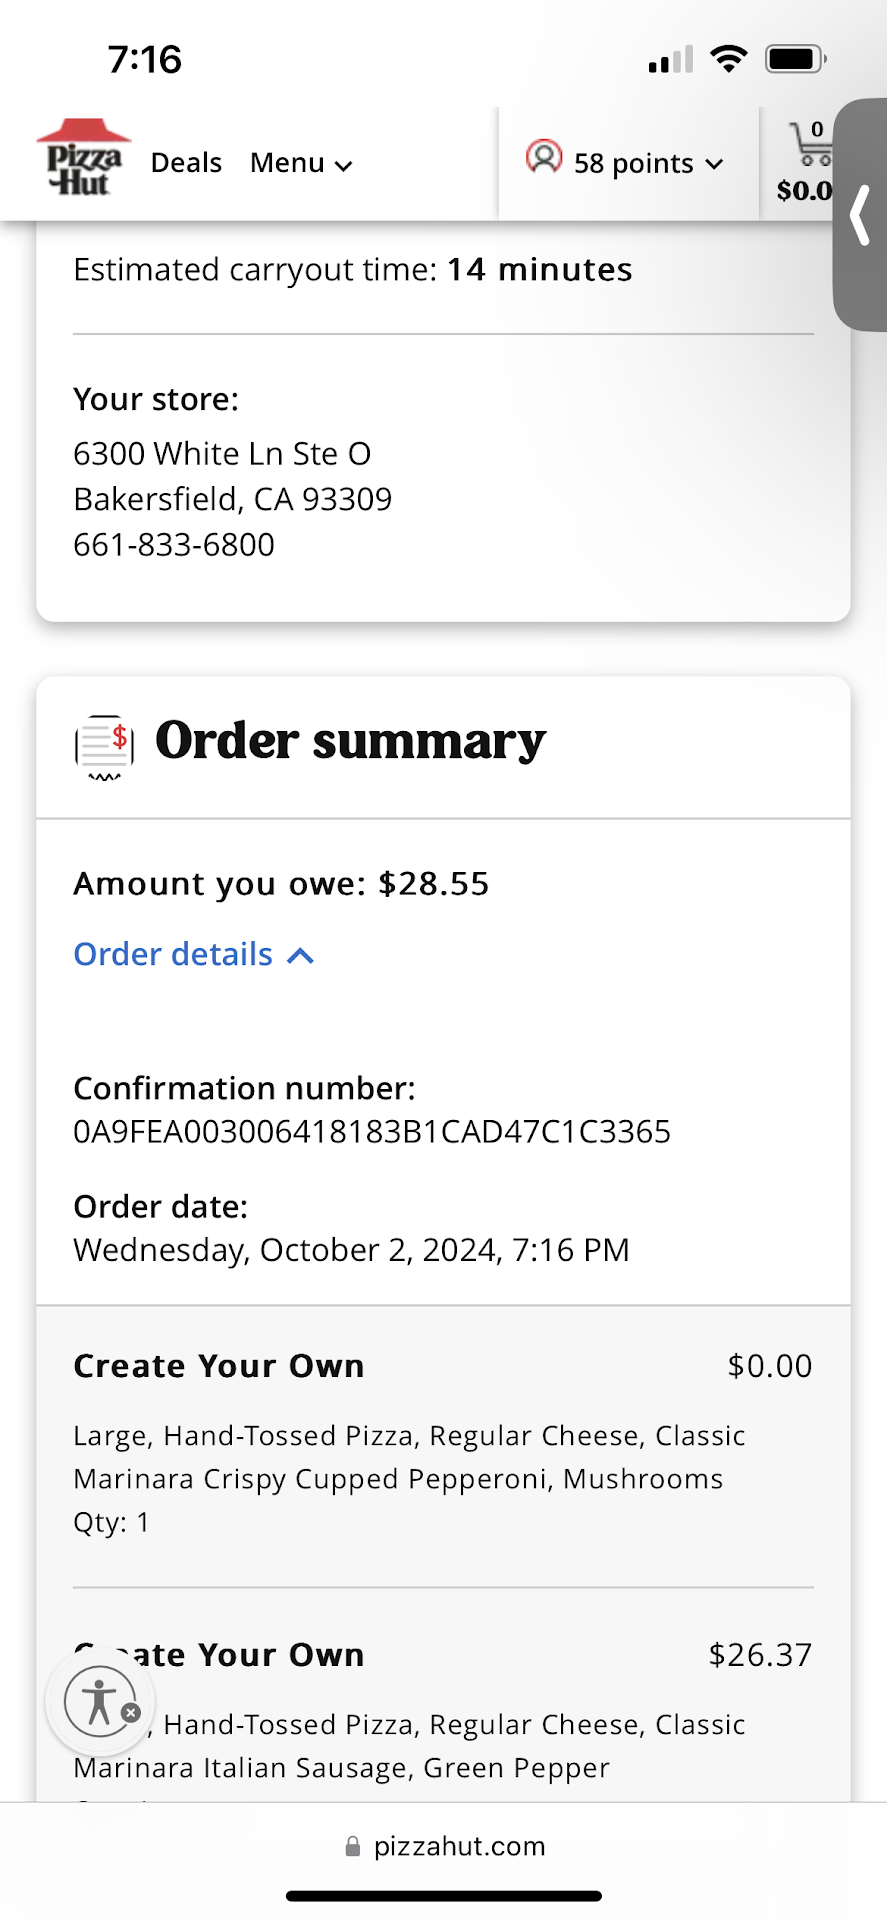Tap the Pizza Hut logo
The width and height of the screenshot is (887, 1920).
[x=83, y=159]
